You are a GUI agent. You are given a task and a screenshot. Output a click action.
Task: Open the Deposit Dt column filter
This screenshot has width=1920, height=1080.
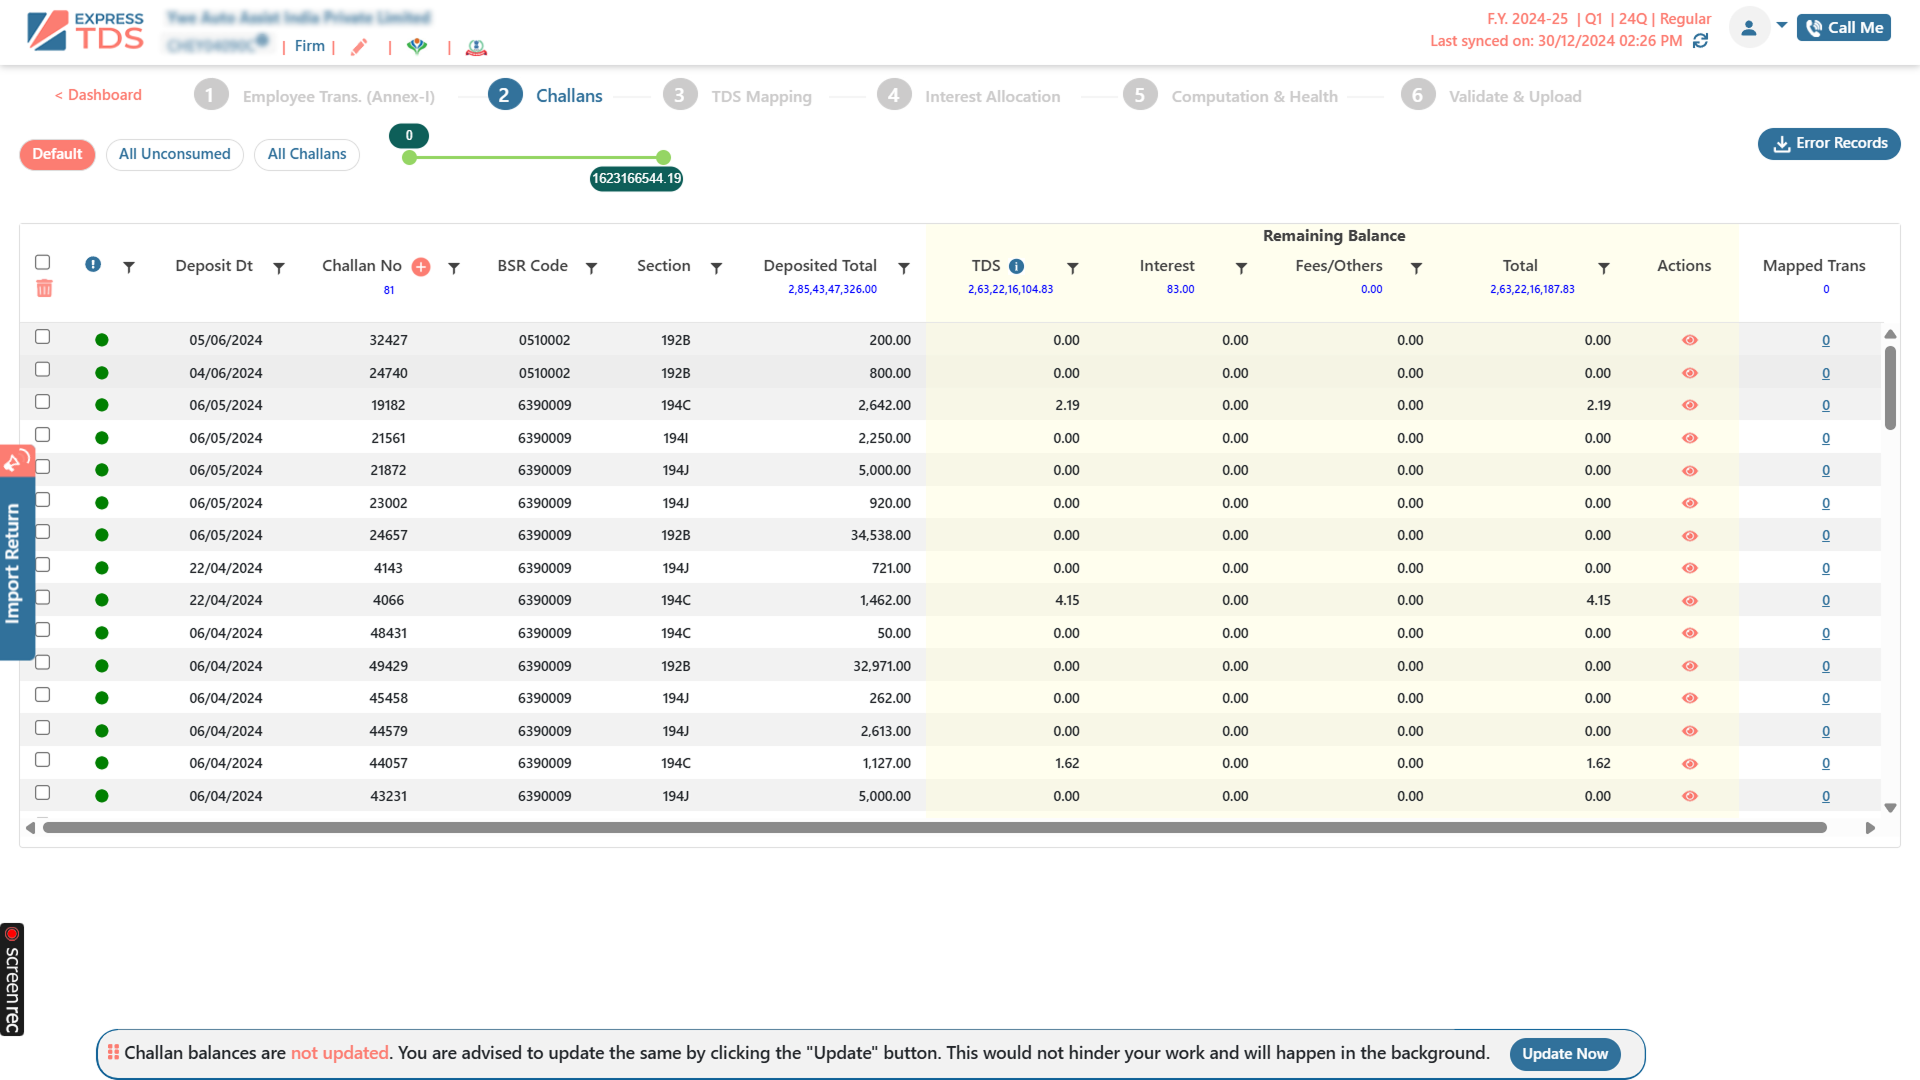[x=279, y=268]
